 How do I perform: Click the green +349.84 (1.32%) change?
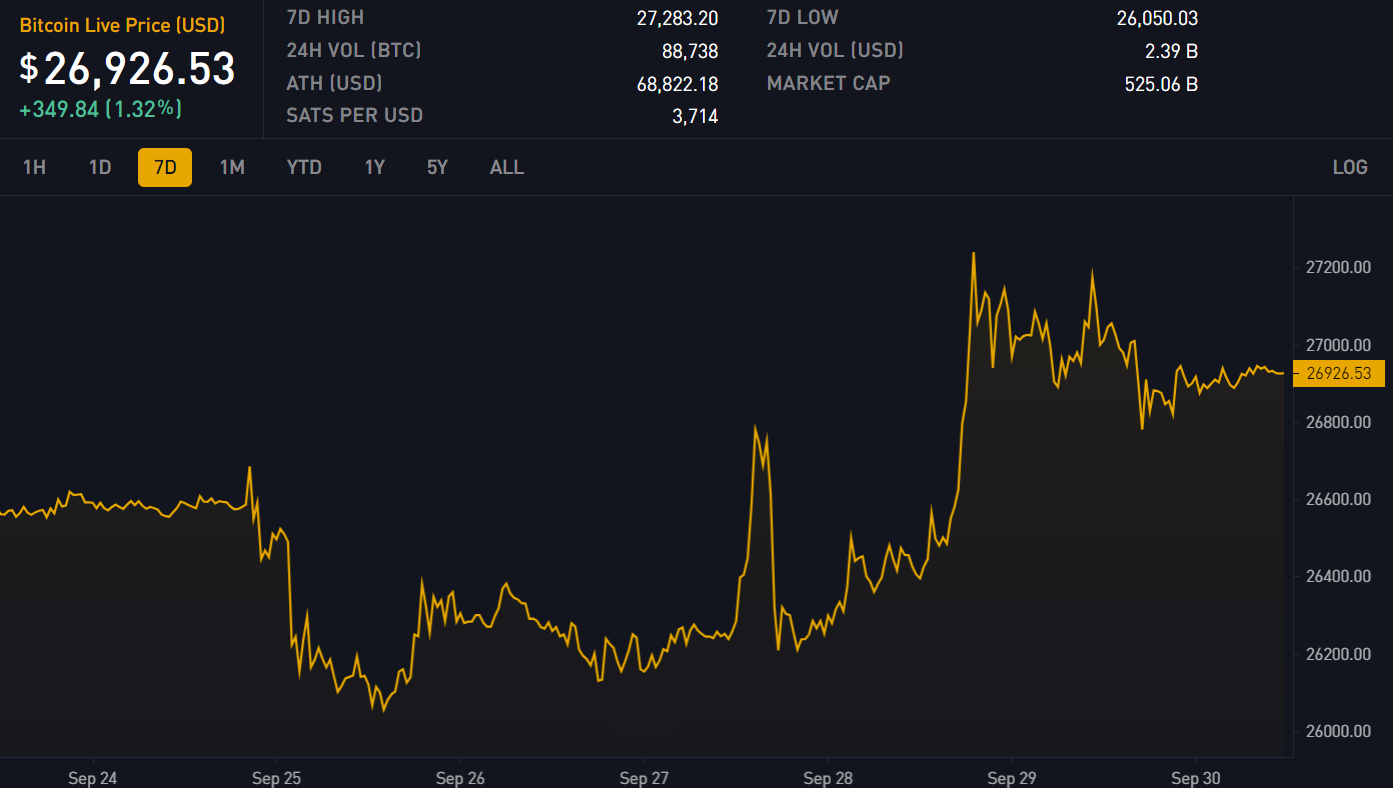(x=100, y=109)
